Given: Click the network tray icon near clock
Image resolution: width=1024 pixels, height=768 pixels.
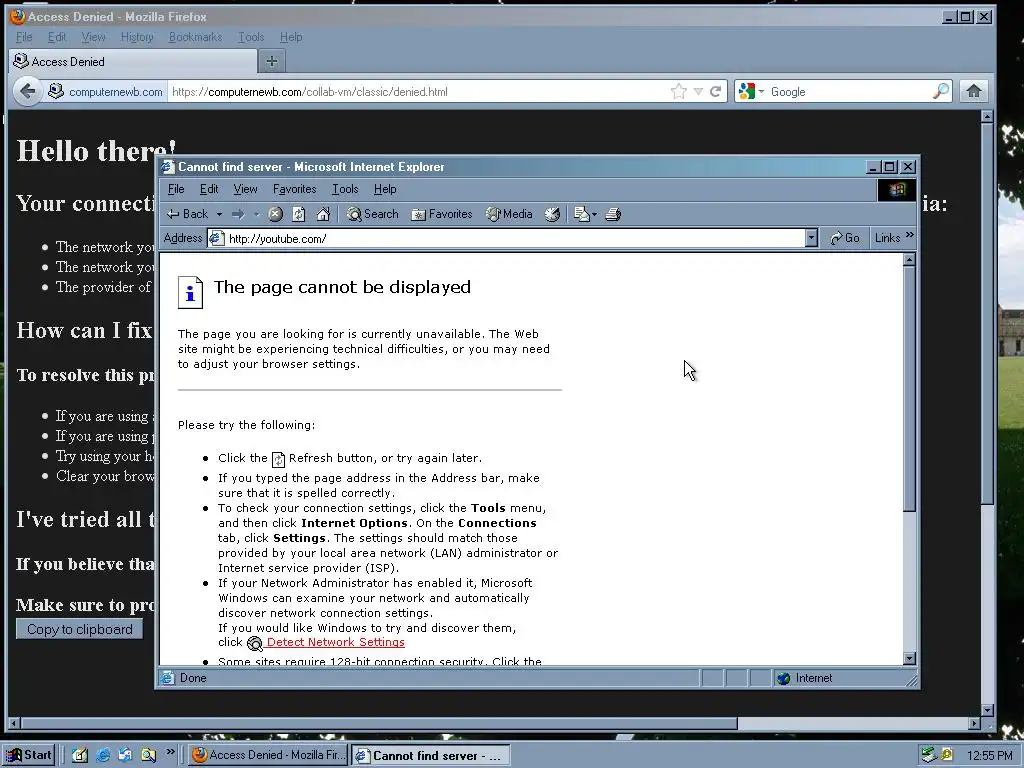Looking at the screenshot, I should click(929, 756).
